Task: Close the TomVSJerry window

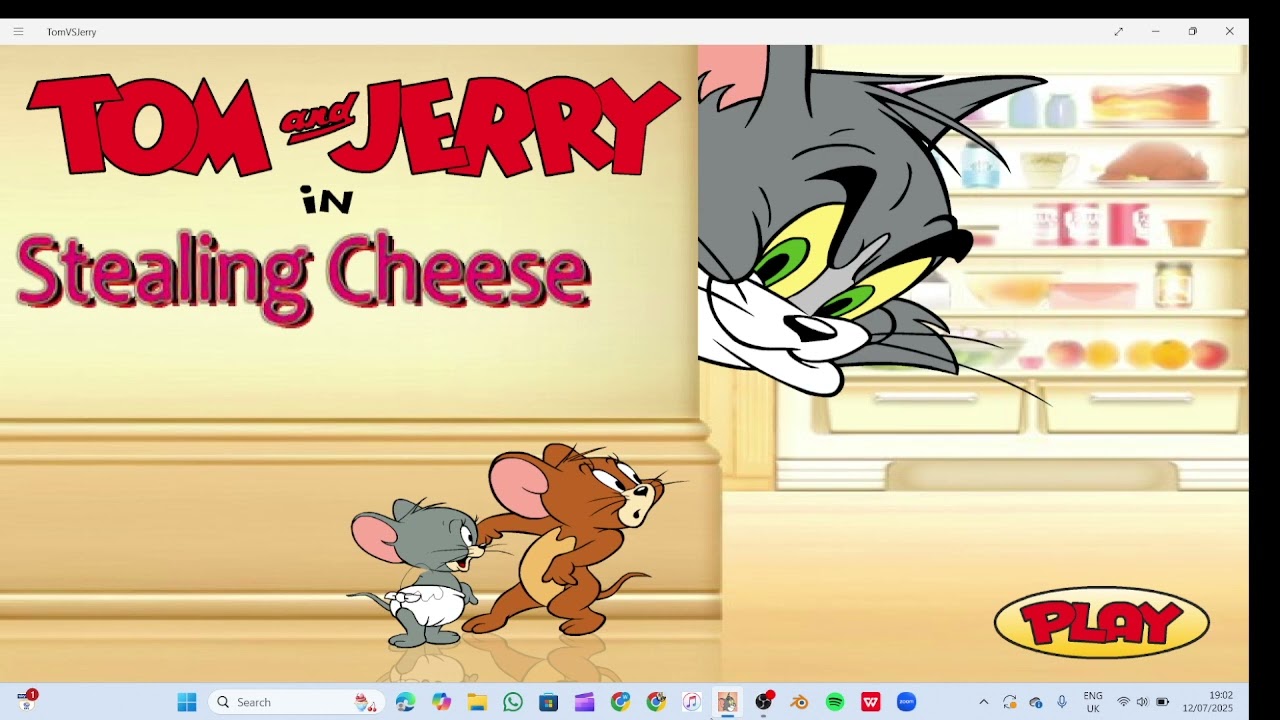Action: pos(1229,32)
